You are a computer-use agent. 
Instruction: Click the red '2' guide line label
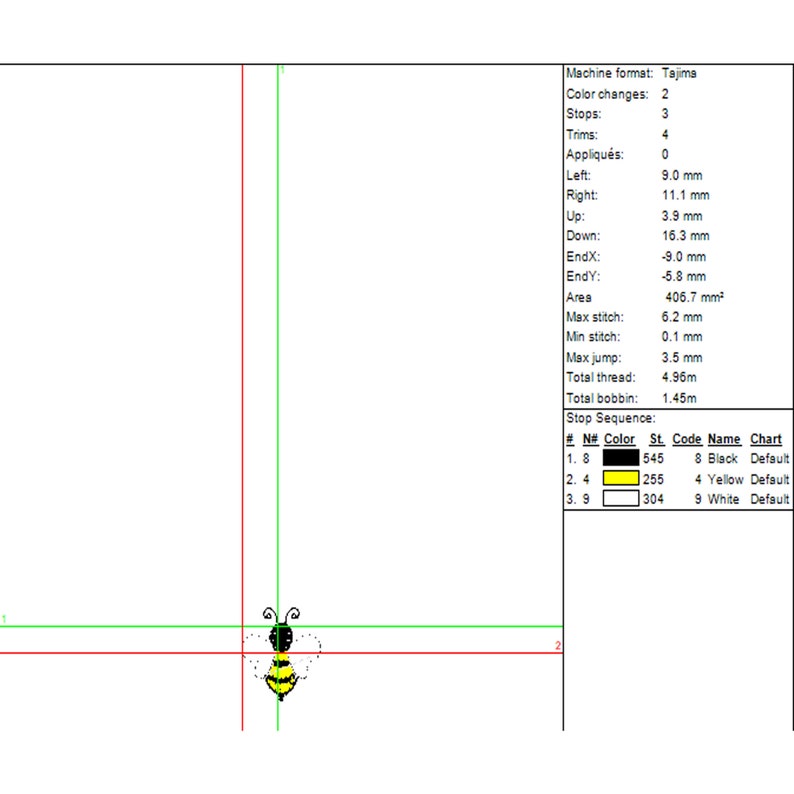(558, 646)
